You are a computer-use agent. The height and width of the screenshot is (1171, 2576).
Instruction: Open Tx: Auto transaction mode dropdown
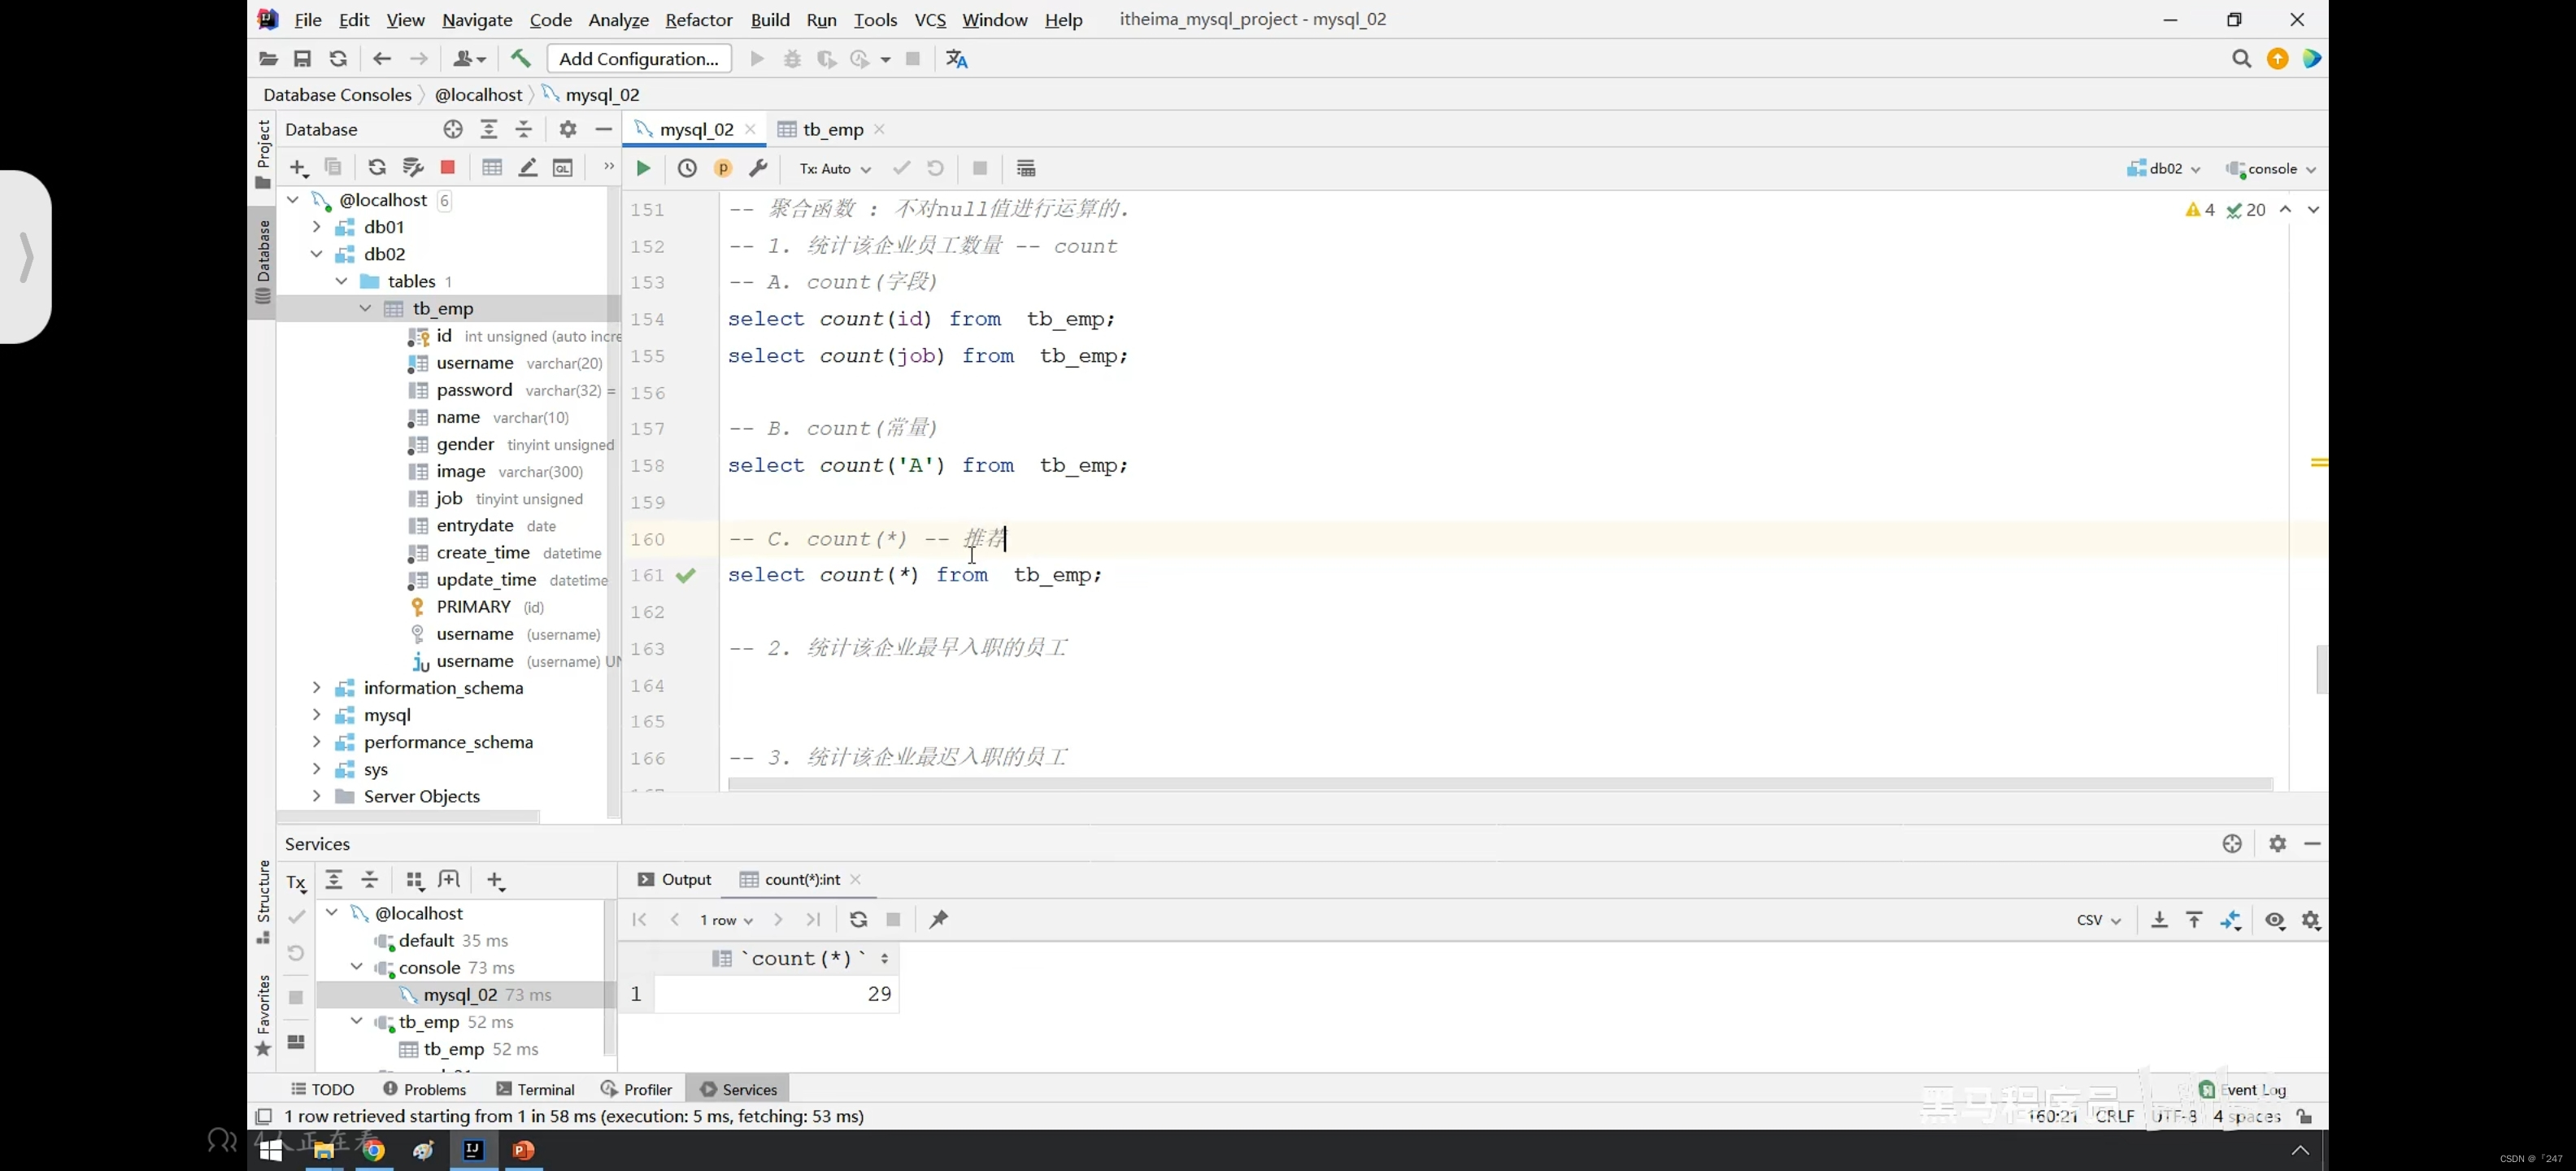click(x=835, y=169)
